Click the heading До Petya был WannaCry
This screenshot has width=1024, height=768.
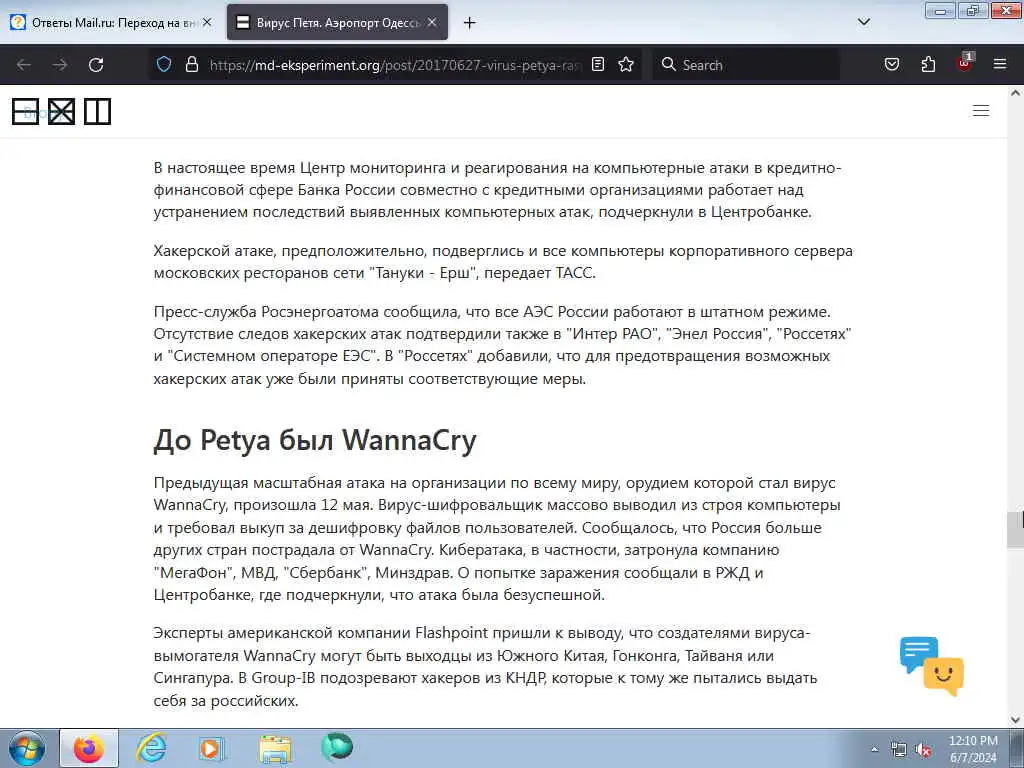coord(315,440)
